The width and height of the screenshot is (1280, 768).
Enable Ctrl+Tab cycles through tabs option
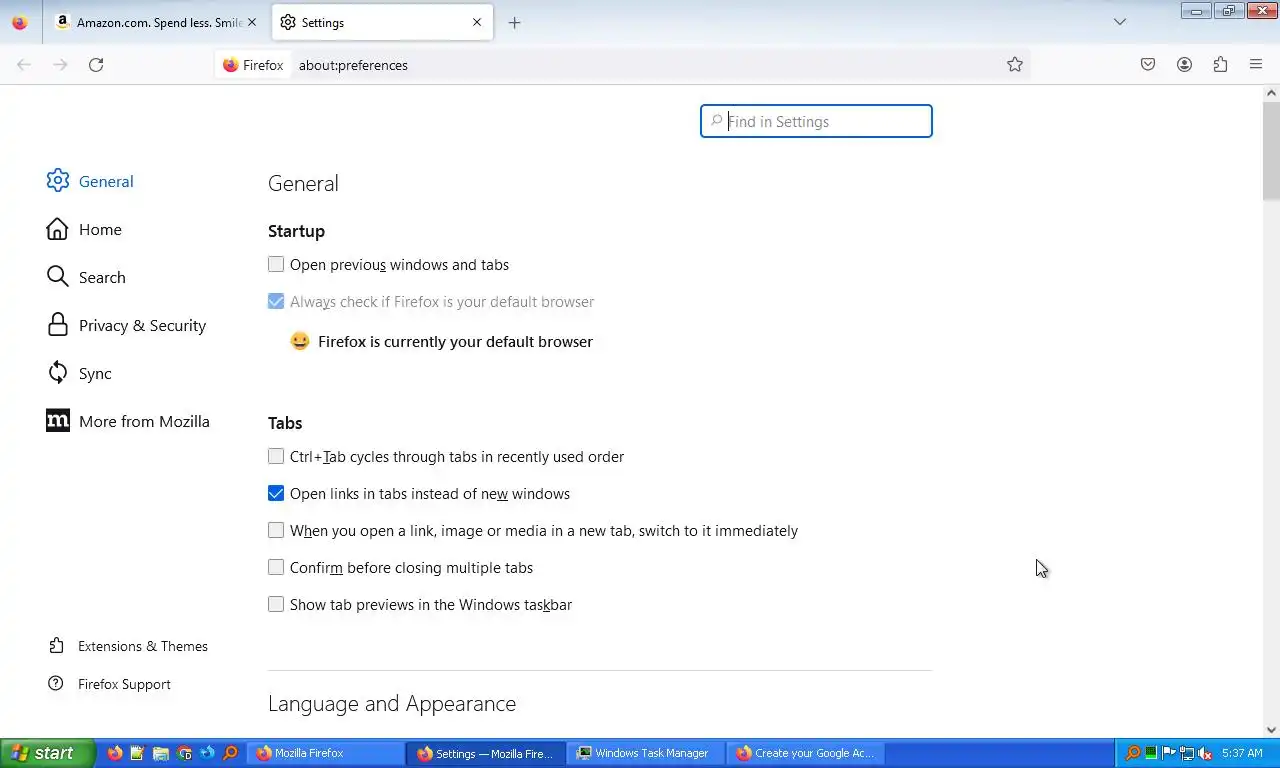click(x=276, y=456)
